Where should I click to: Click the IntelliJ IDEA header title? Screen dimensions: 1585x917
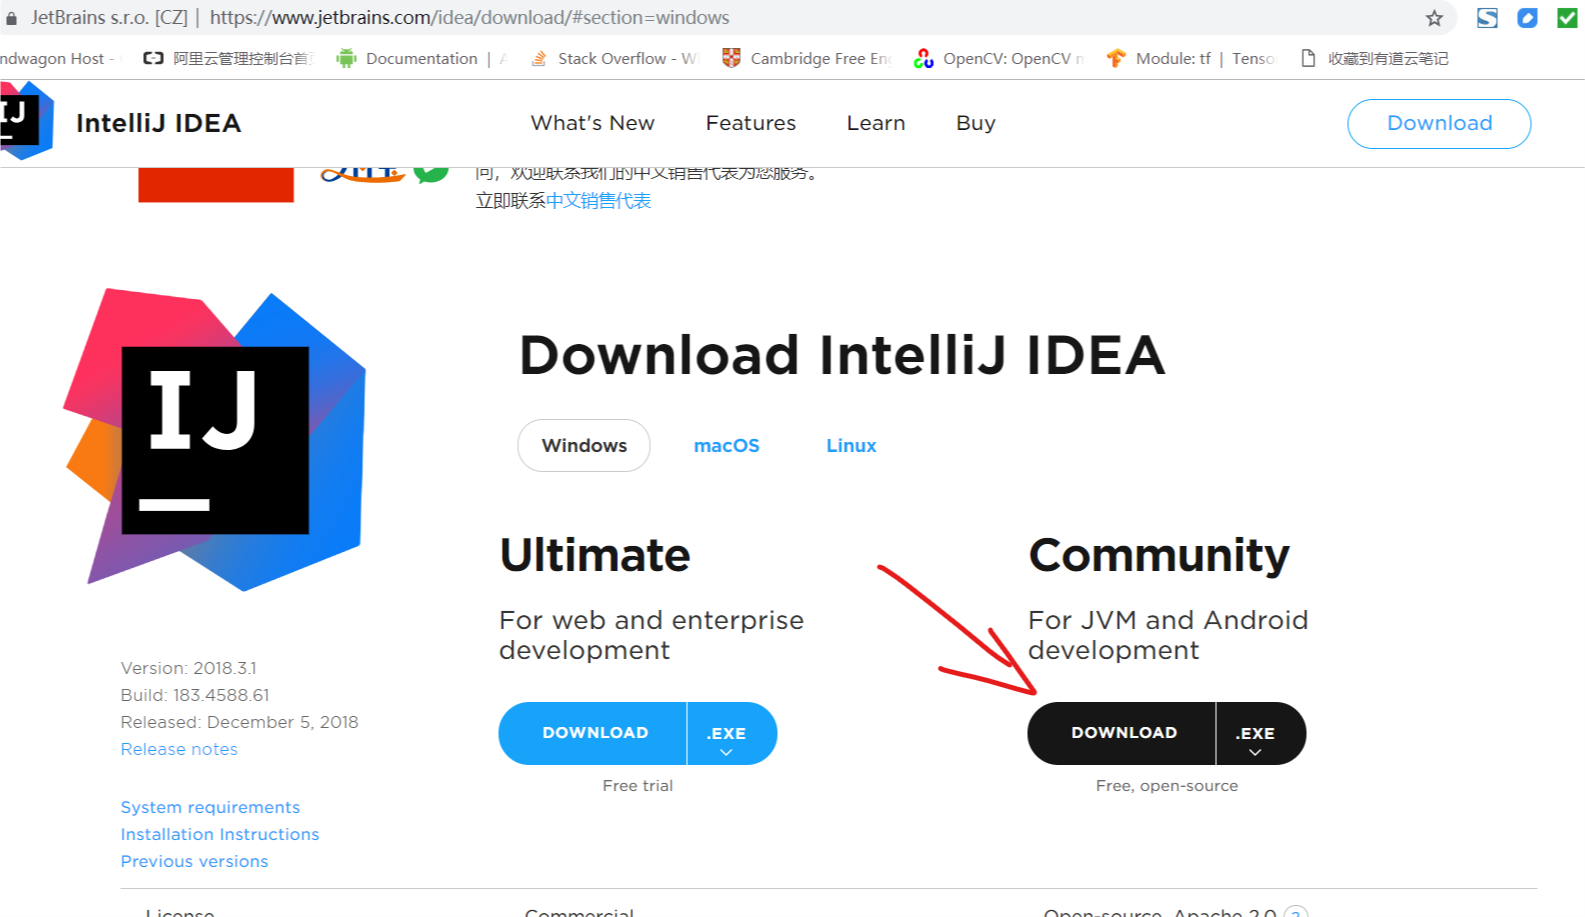(x=158, y=123)
